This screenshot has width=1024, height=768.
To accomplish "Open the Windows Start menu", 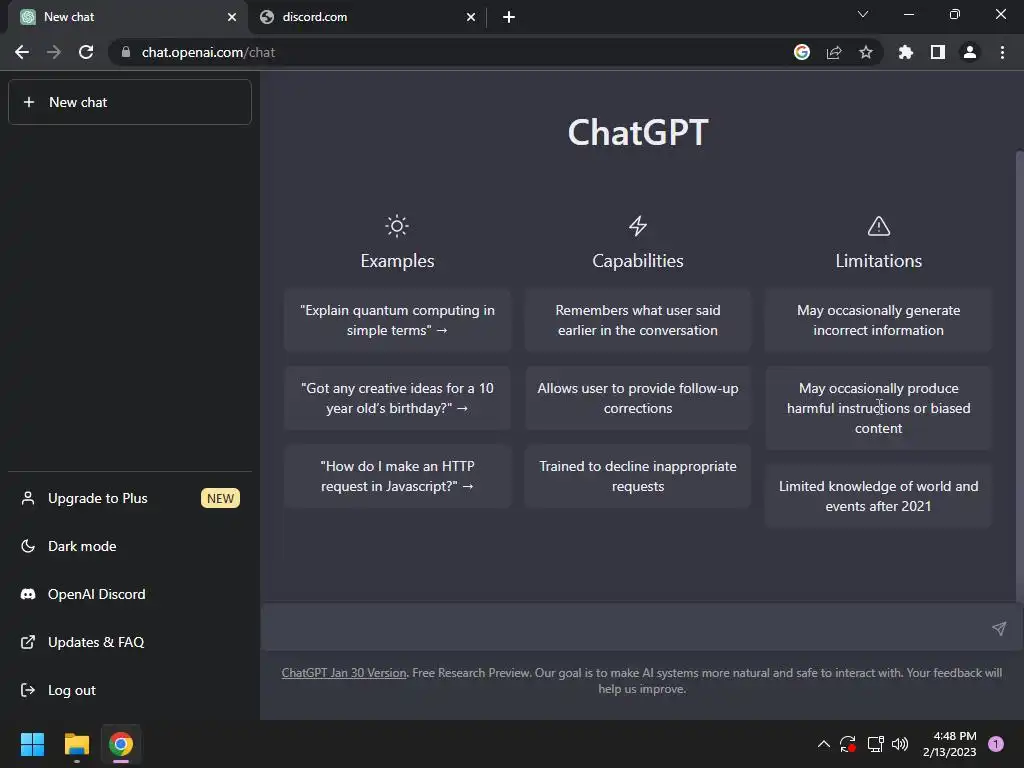I will tap(32, 744).
